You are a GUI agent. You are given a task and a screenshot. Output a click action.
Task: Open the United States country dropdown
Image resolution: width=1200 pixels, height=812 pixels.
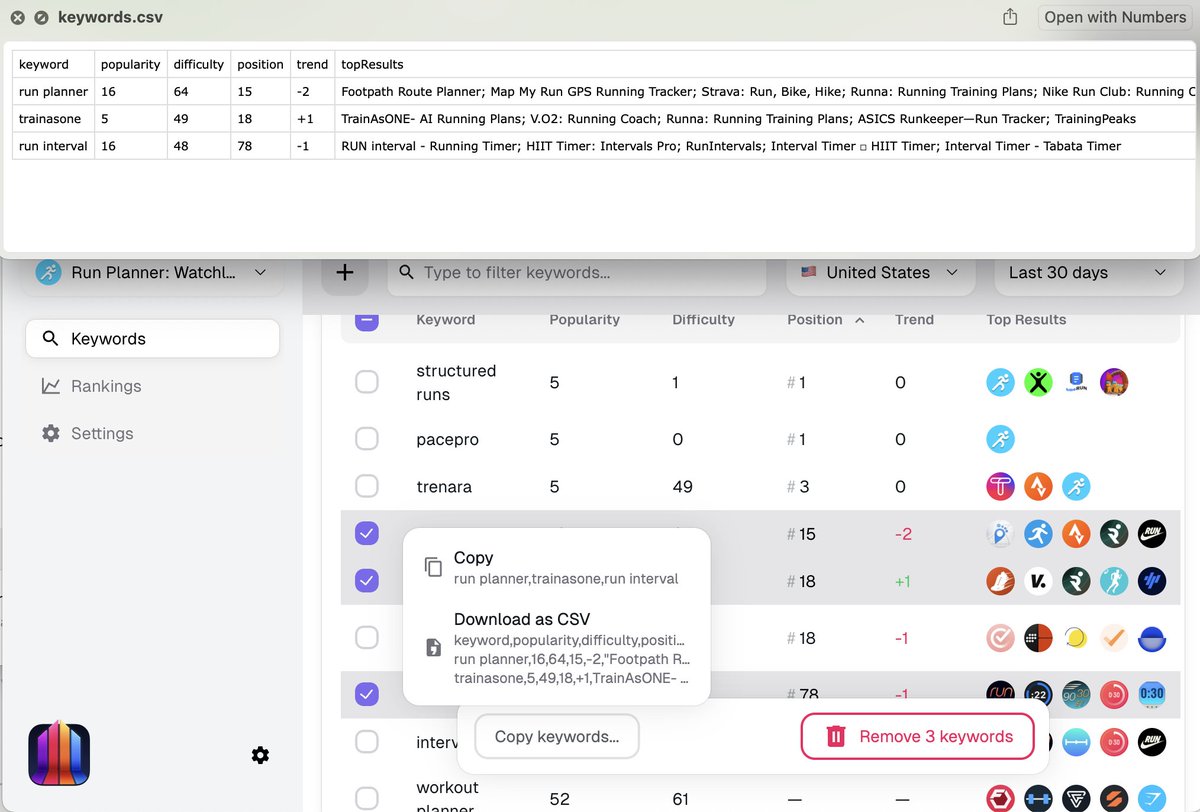[878, 272]
